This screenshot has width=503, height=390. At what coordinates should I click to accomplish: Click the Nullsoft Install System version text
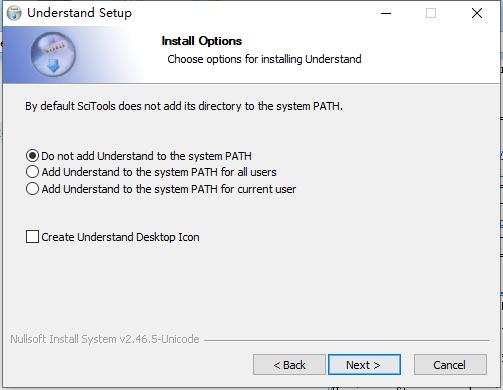105,339
